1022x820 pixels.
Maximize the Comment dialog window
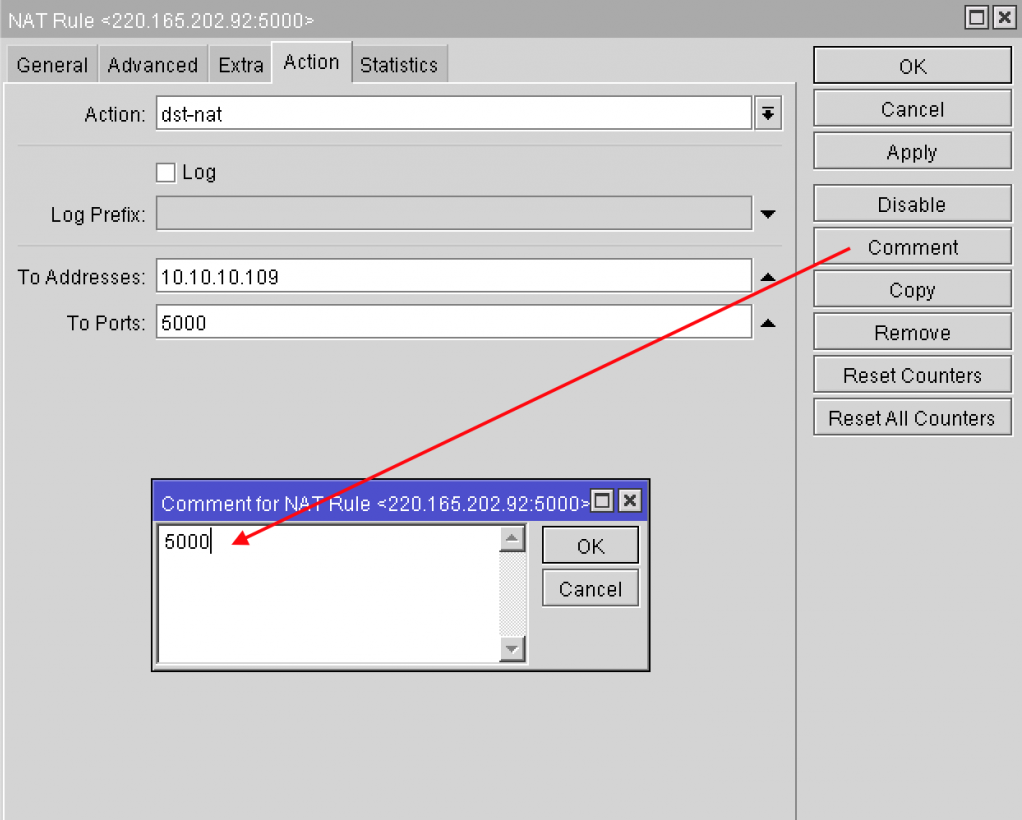click(602, 501)
